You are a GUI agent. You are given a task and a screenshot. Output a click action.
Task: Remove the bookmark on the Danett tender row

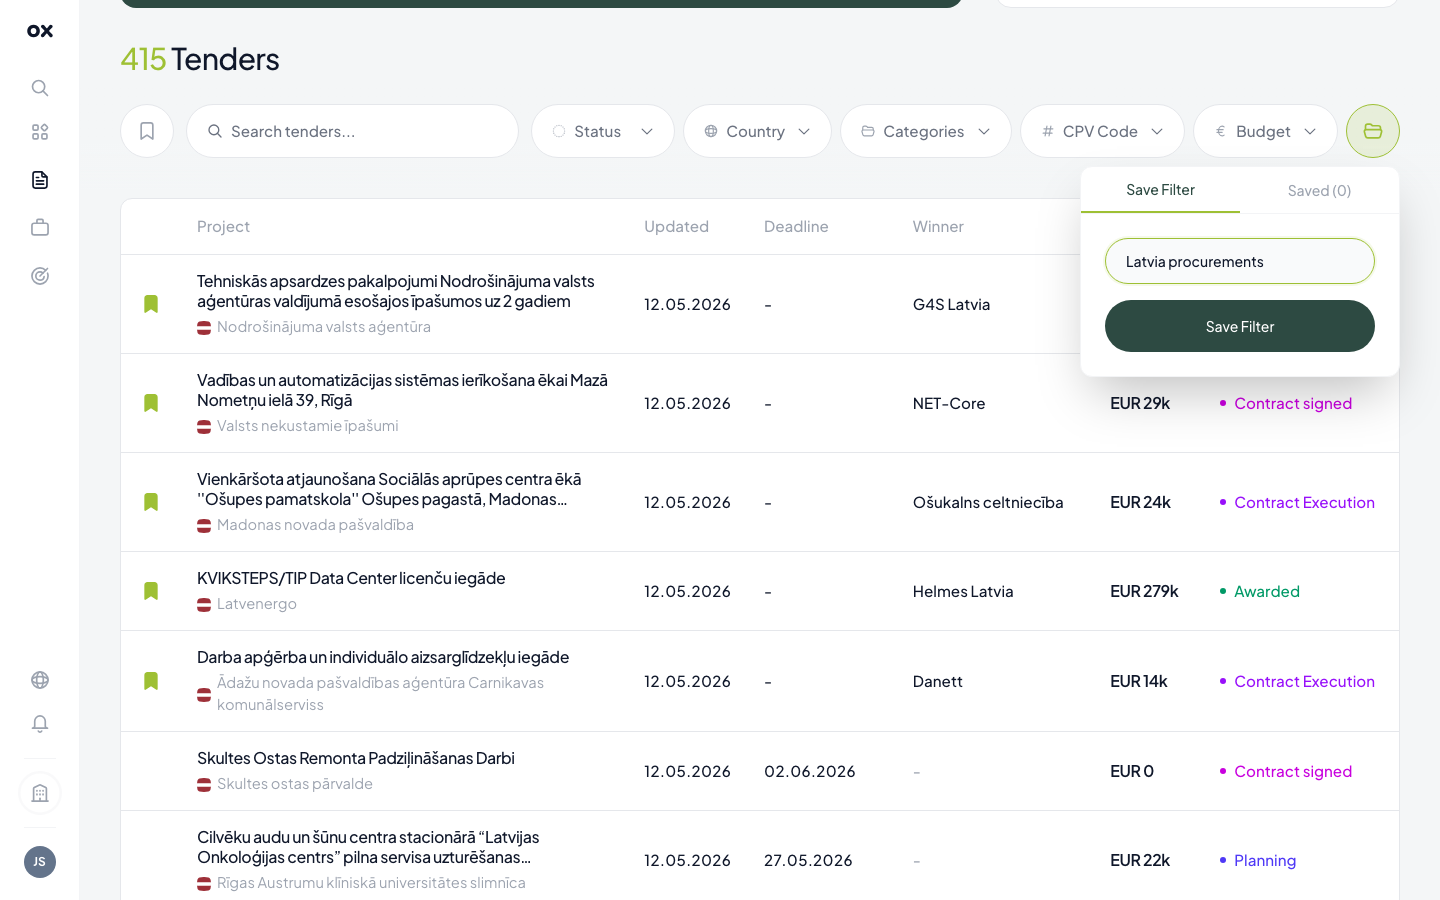tap(151, 681)
